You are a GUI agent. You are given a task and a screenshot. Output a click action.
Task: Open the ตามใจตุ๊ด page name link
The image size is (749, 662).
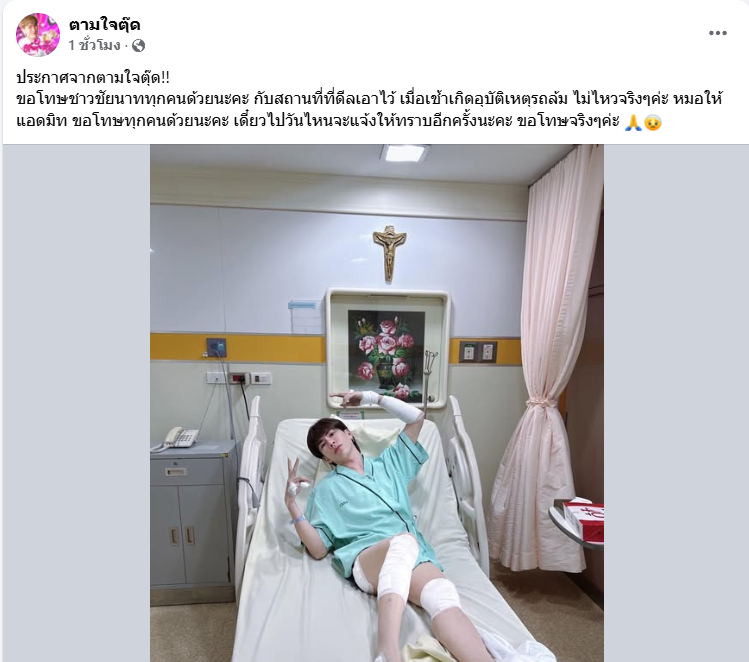click(x=104, y=25)
